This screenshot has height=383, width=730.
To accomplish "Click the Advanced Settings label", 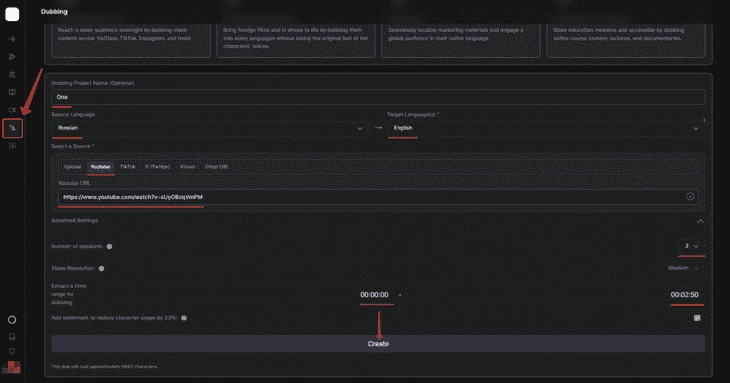I will (x=74, y=221).
